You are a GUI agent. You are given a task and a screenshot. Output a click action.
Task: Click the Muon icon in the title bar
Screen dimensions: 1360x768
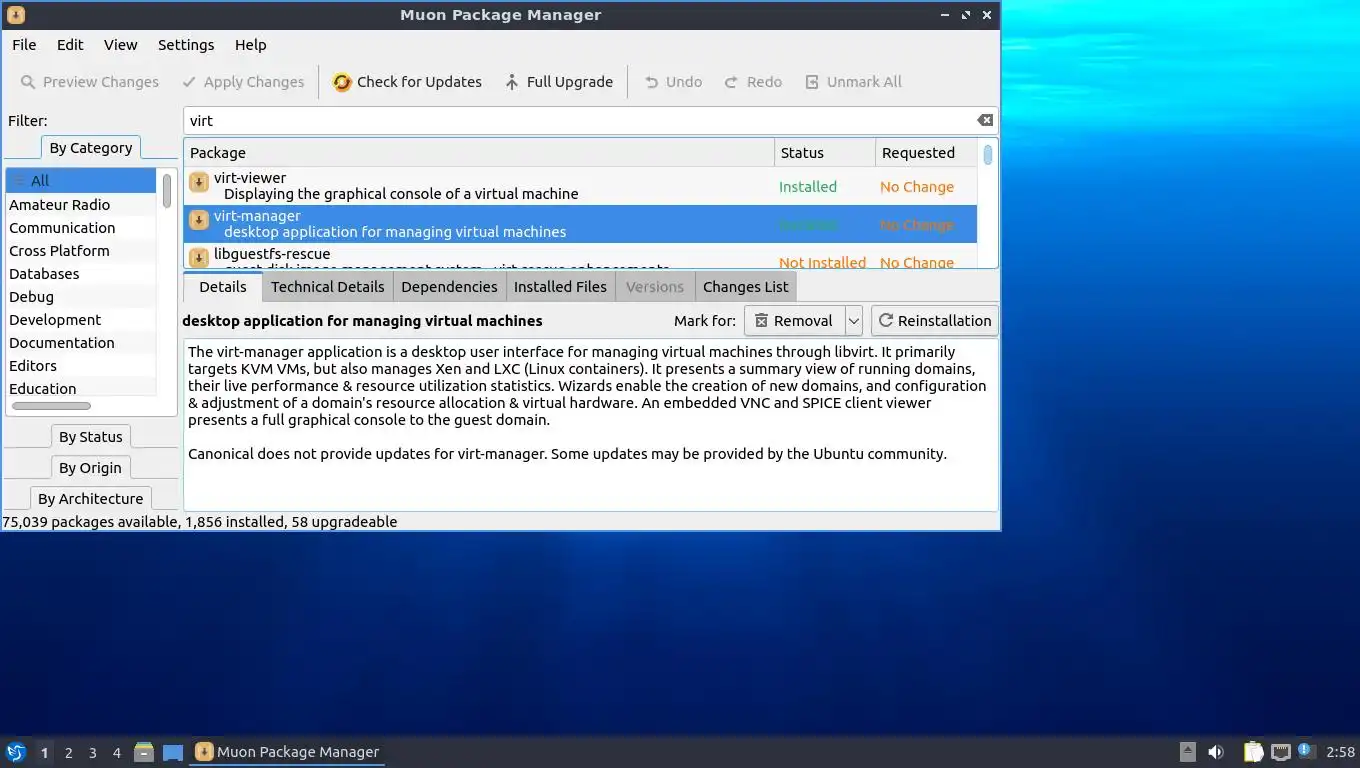click(15, 15)
